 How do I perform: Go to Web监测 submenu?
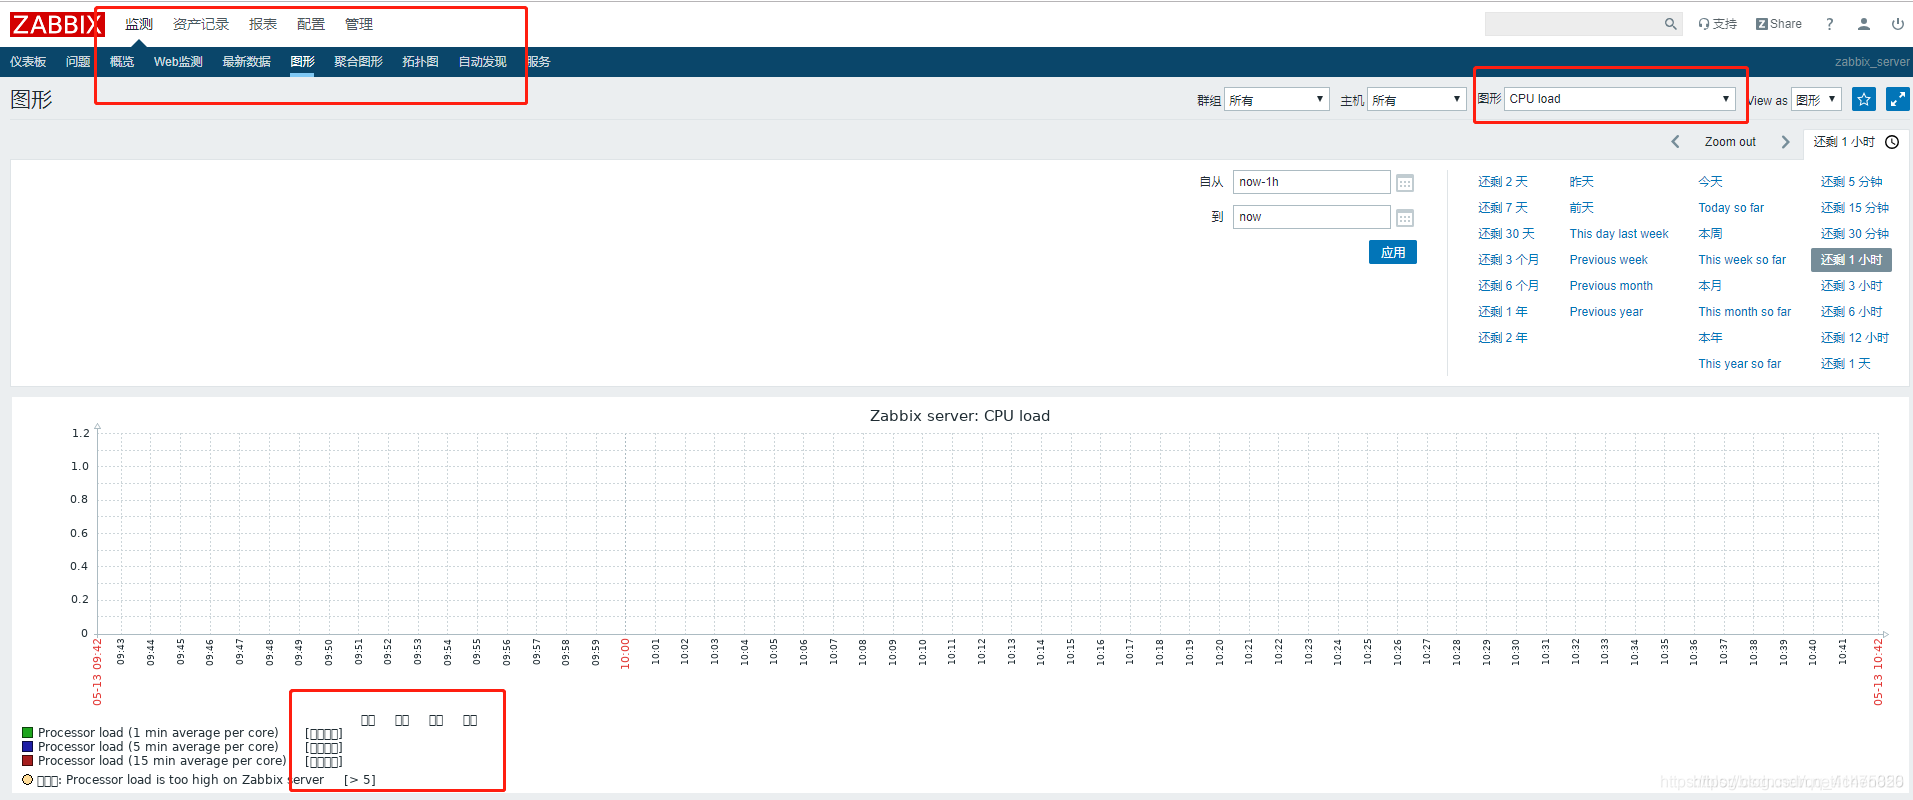(178, 62)
